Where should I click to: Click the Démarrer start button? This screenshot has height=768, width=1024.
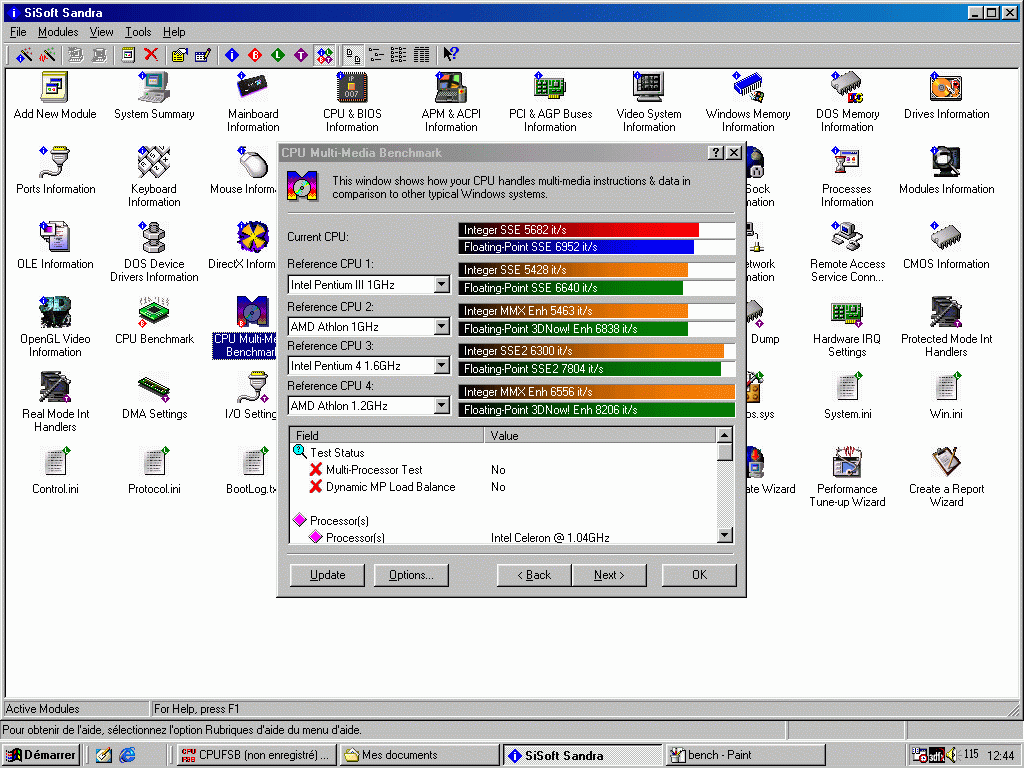[x=40, y=755]
